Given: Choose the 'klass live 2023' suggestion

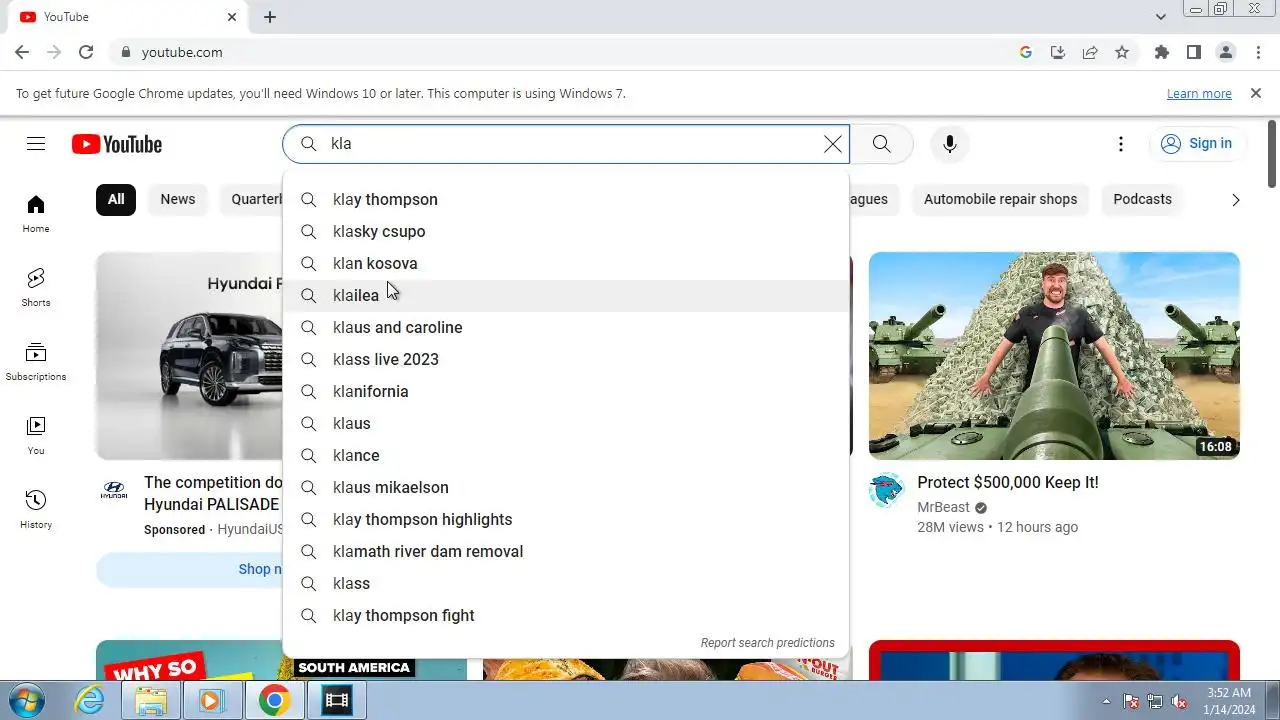Looking at the screenshot, I should (x=566, y=359).
